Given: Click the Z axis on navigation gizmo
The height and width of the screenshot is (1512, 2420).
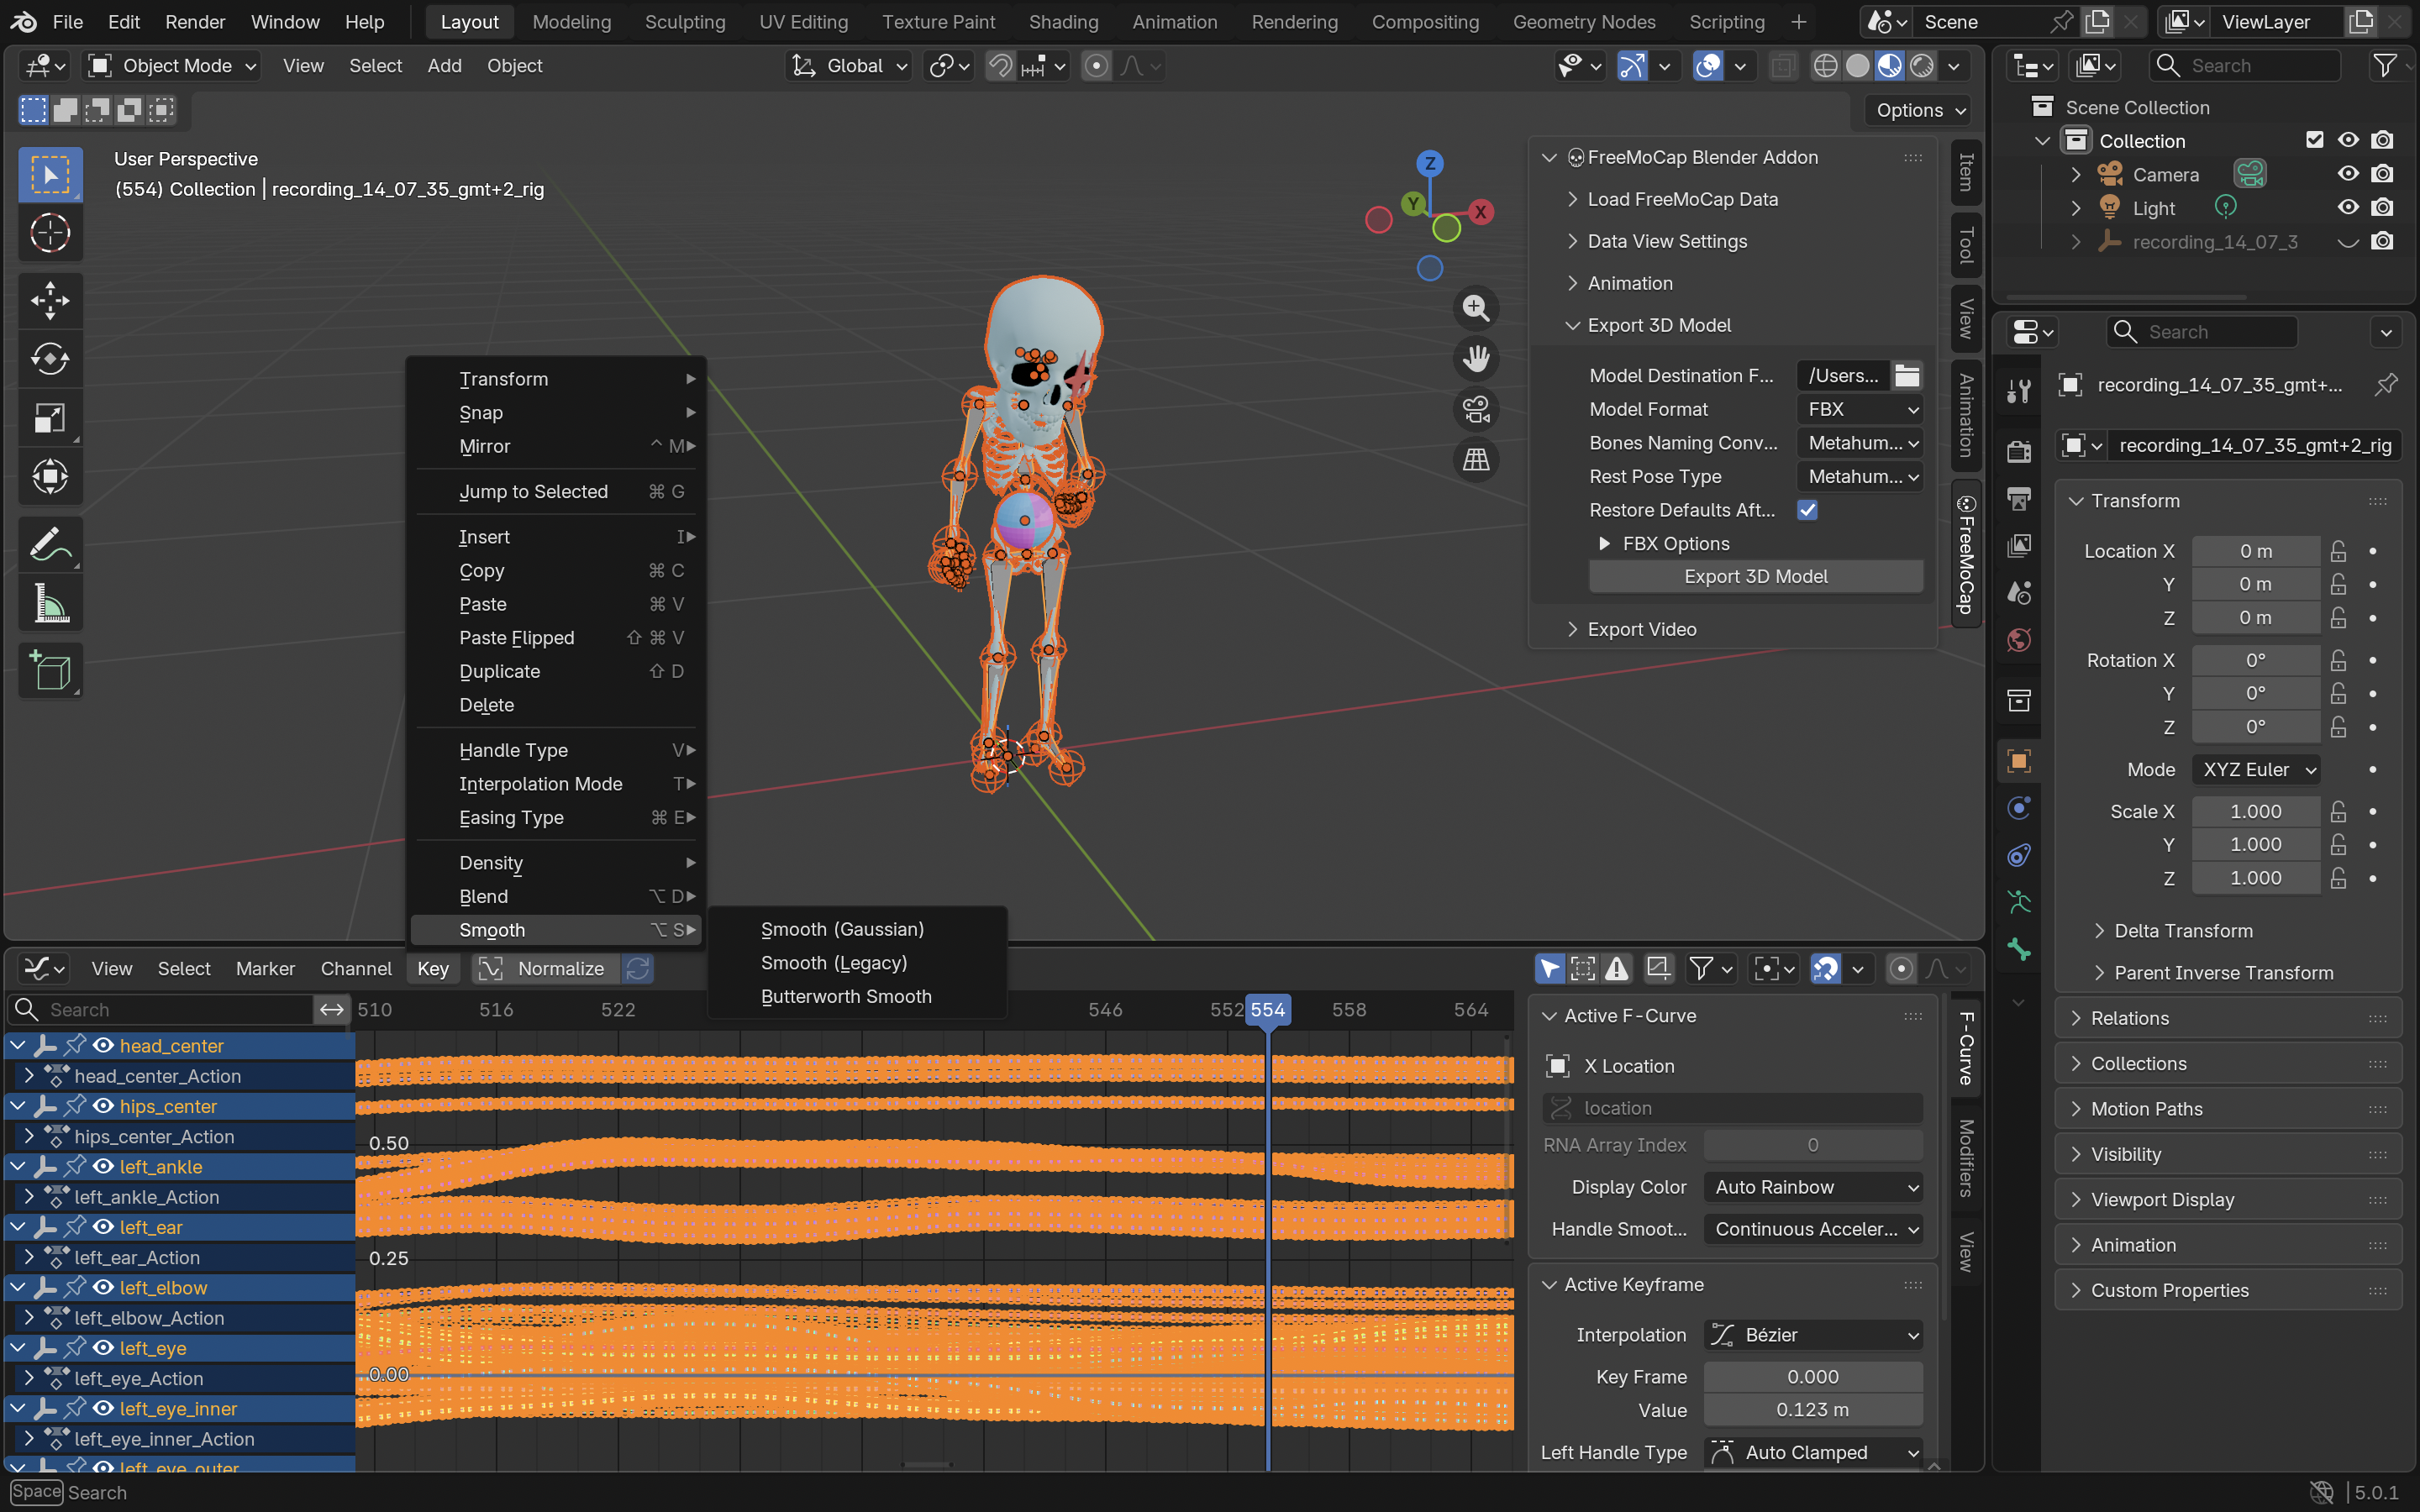Looking at the screenshot, I should 1430,163.
